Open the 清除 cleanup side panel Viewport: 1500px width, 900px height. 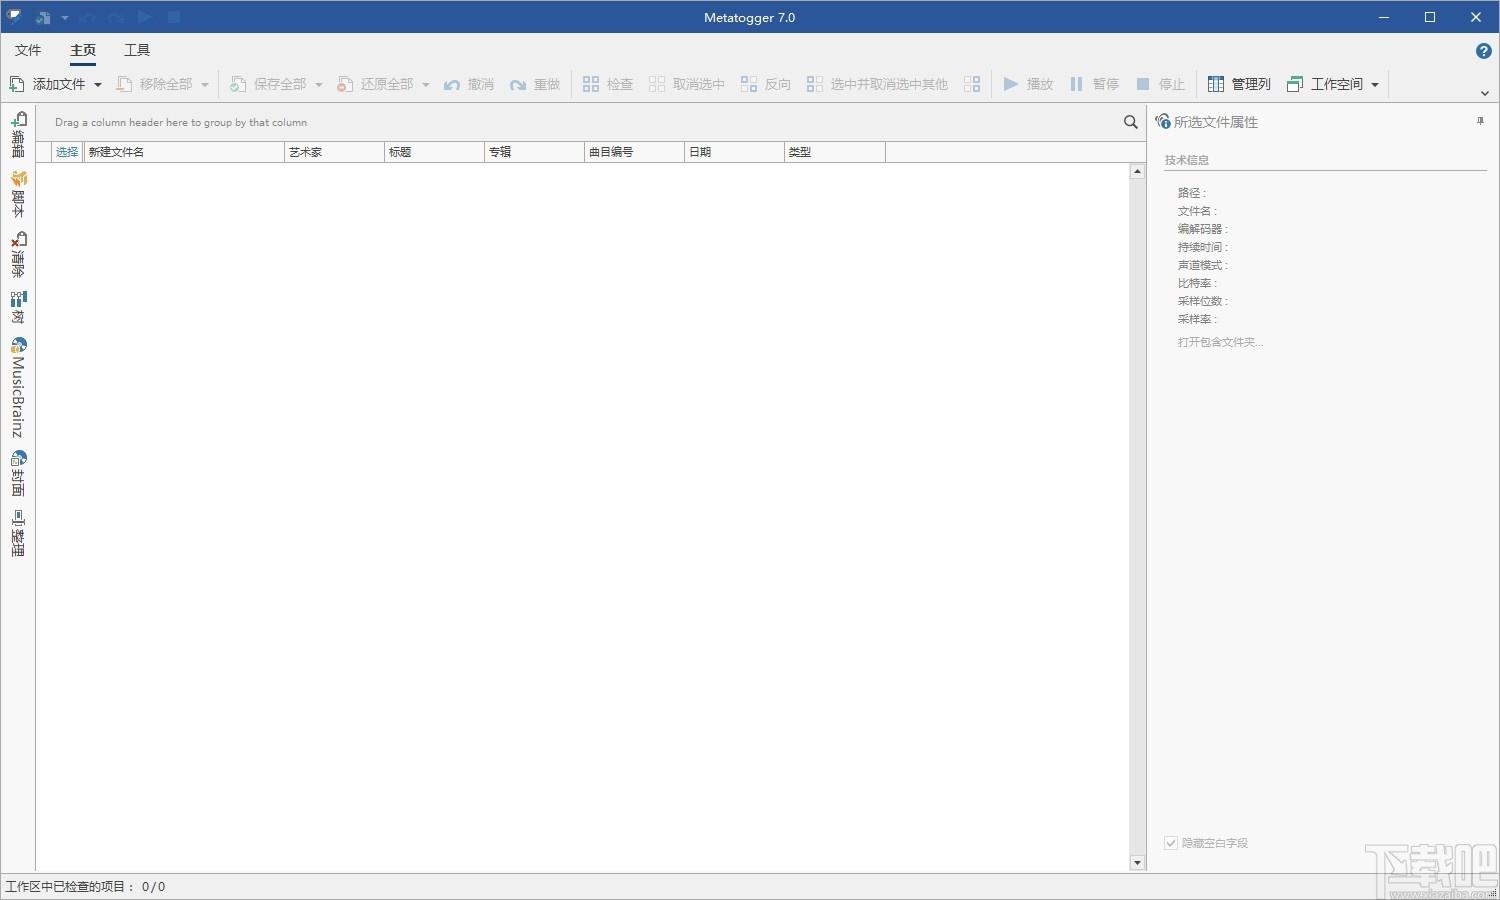[x=18, y=255]
